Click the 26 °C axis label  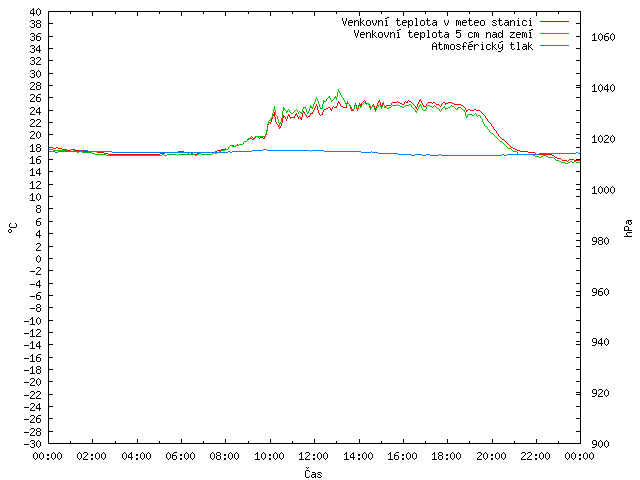point(36,98)
